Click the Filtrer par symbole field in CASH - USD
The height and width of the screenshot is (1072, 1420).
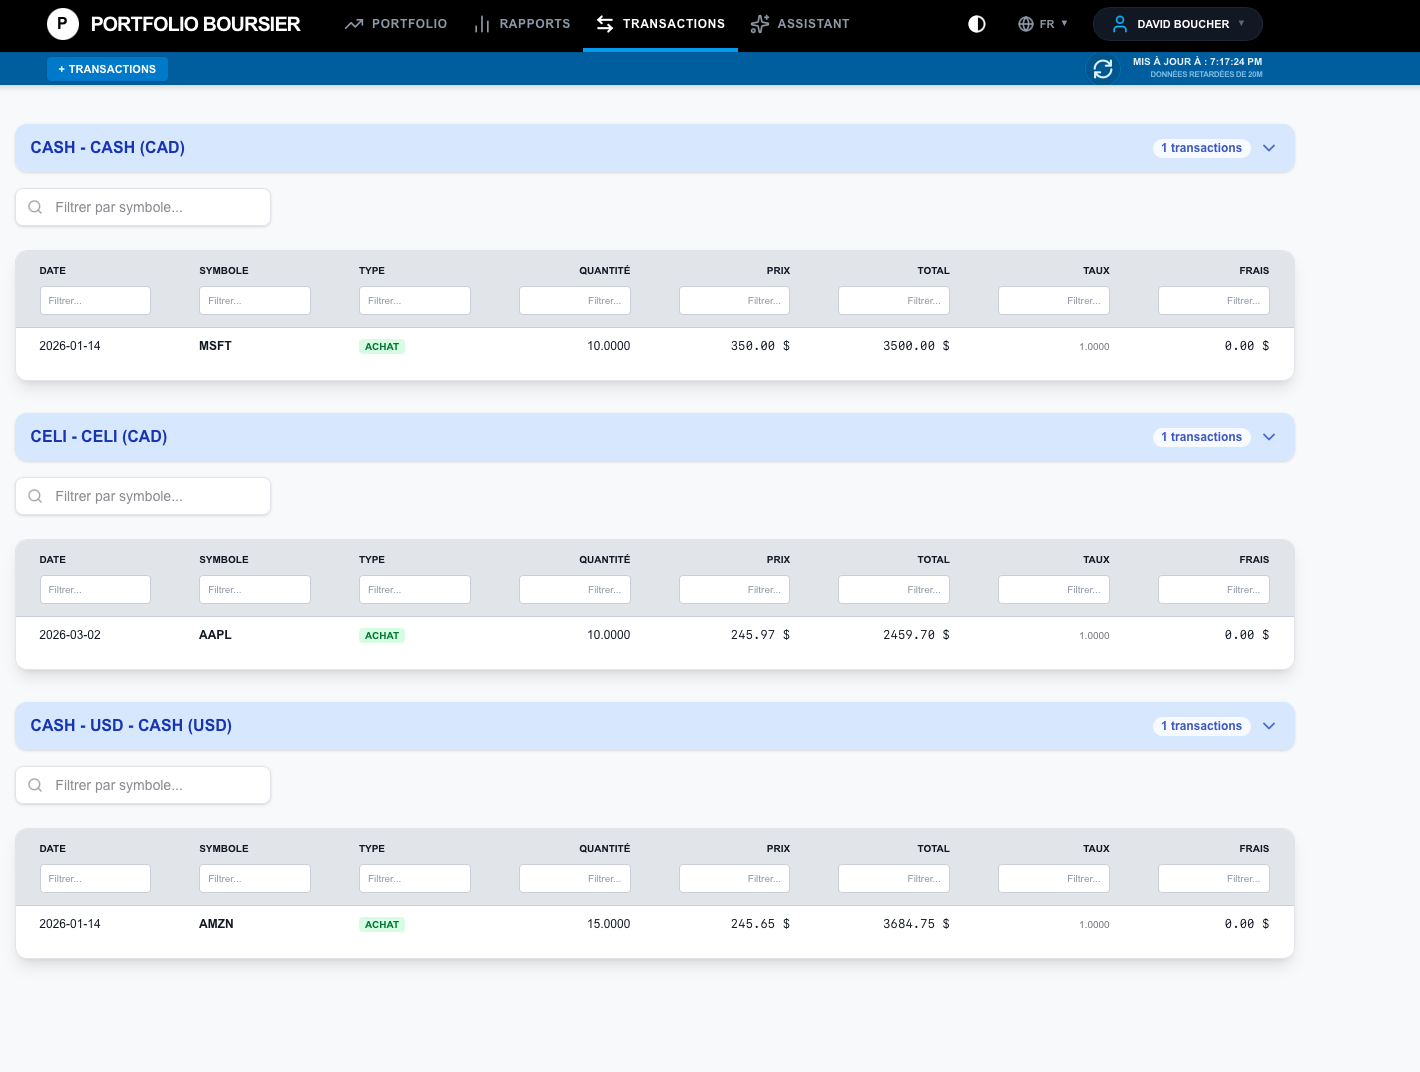coord(143,785)
